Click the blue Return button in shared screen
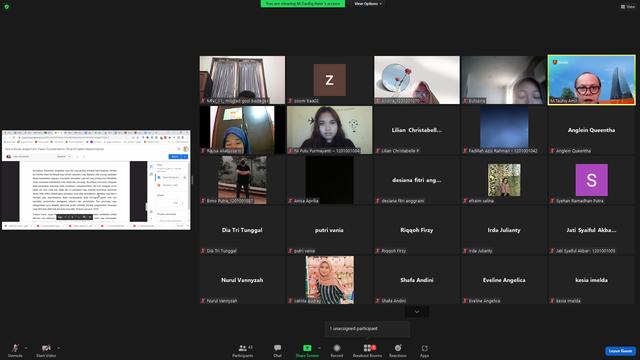 (175, 156)
